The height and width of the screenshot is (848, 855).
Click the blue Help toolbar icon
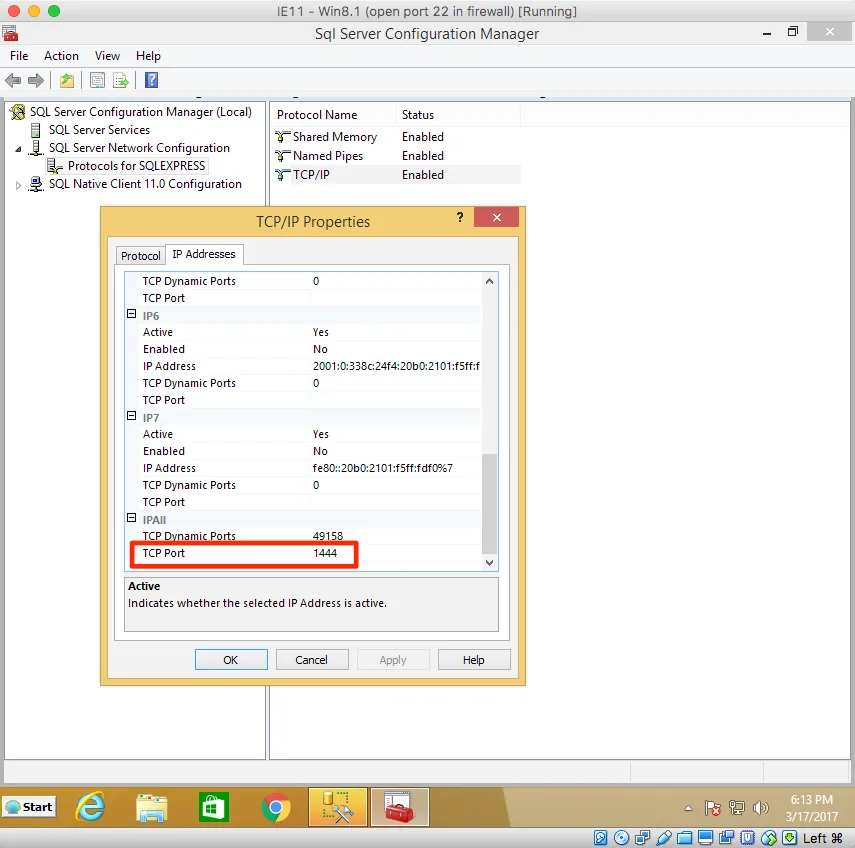point(151,80)
